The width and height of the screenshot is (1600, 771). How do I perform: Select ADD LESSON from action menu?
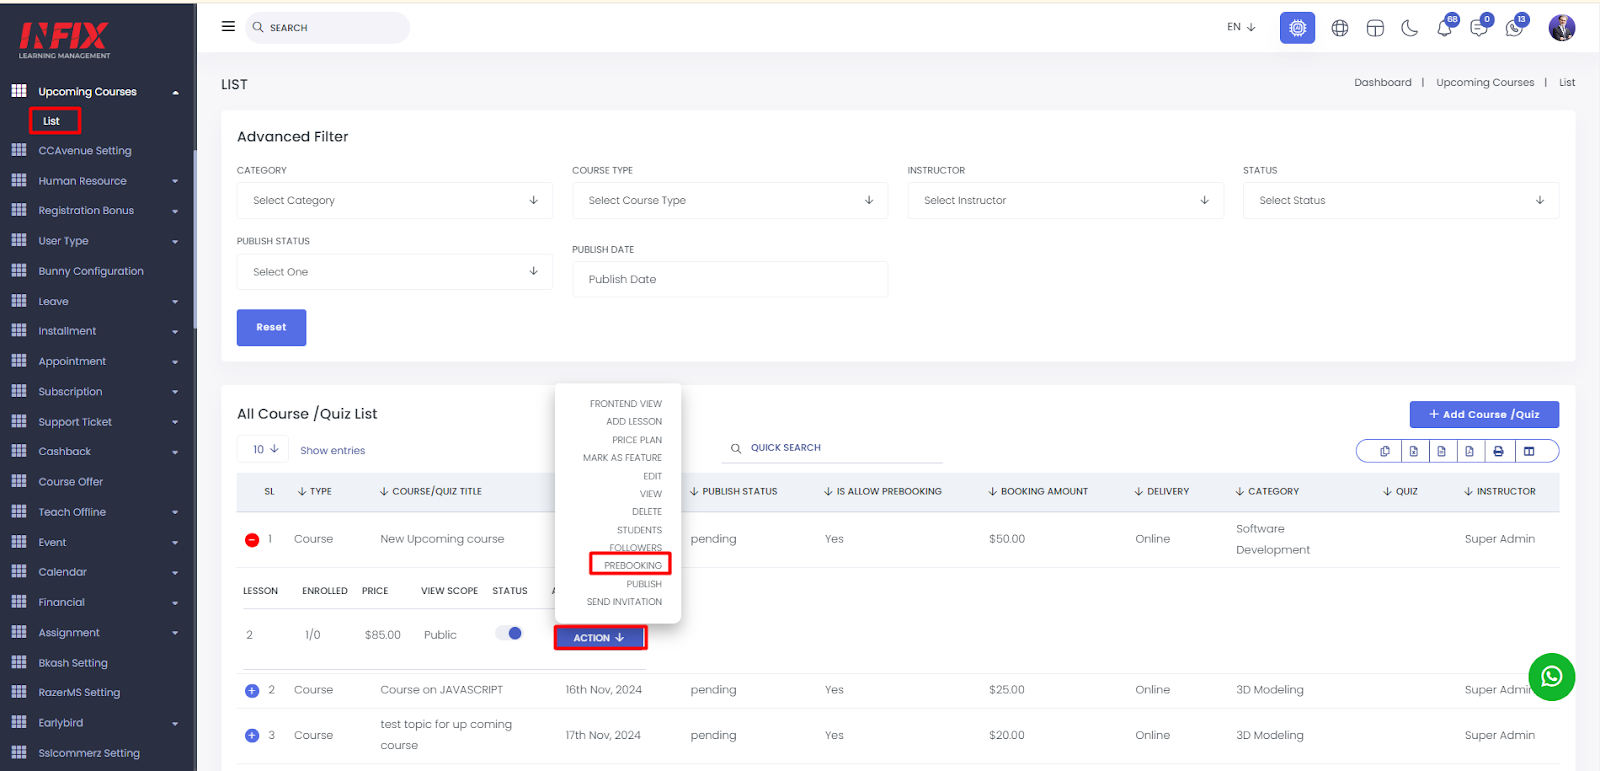point(634,422)
